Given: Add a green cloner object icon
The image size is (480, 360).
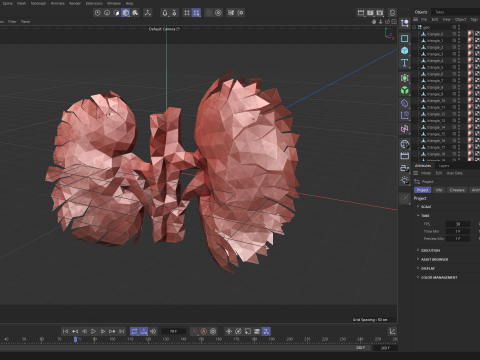Looking at the screenshot, I should click(405, 90).
